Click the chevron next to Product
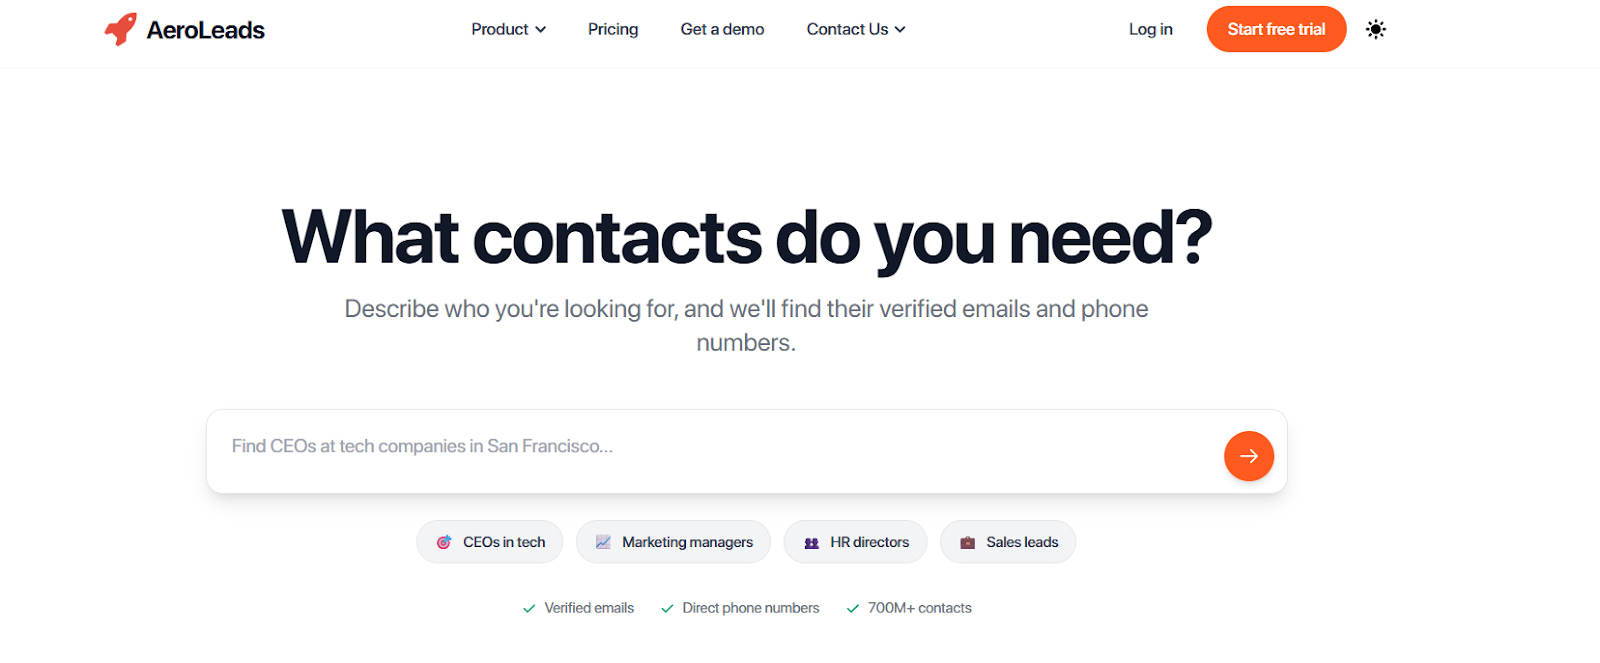The image size is (1600, 663). tap(541, 29)
